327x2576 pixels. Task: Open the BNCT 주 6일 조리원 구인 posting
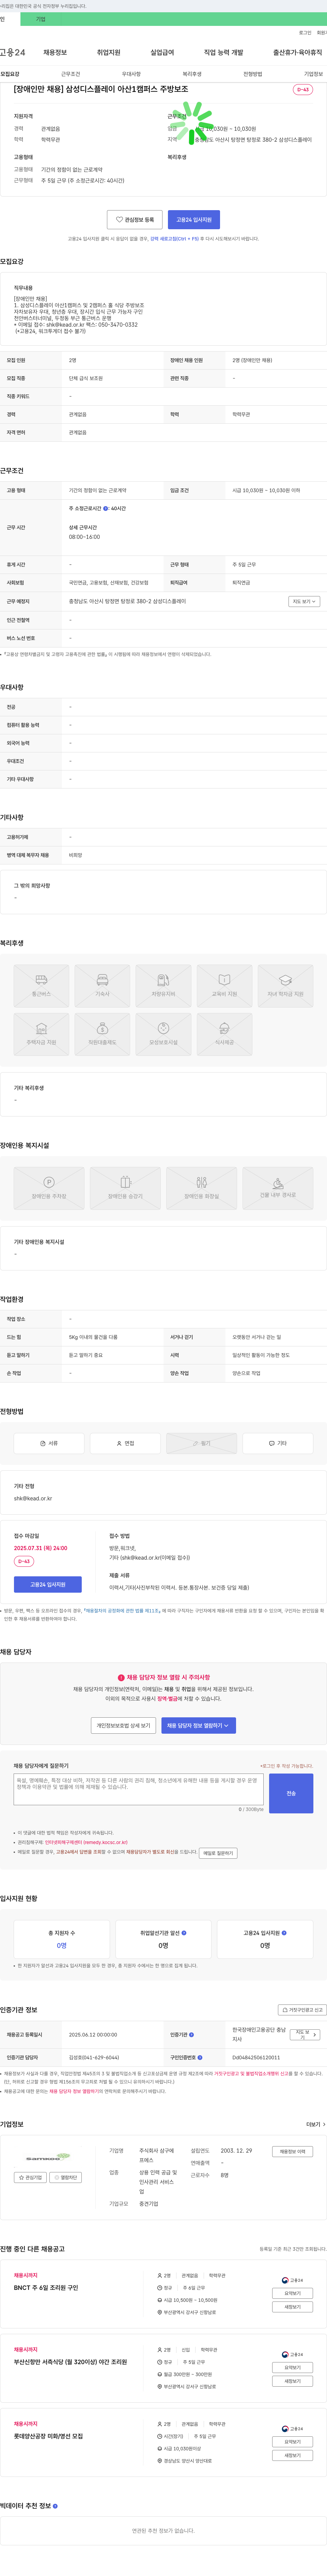pos(46,2288)
